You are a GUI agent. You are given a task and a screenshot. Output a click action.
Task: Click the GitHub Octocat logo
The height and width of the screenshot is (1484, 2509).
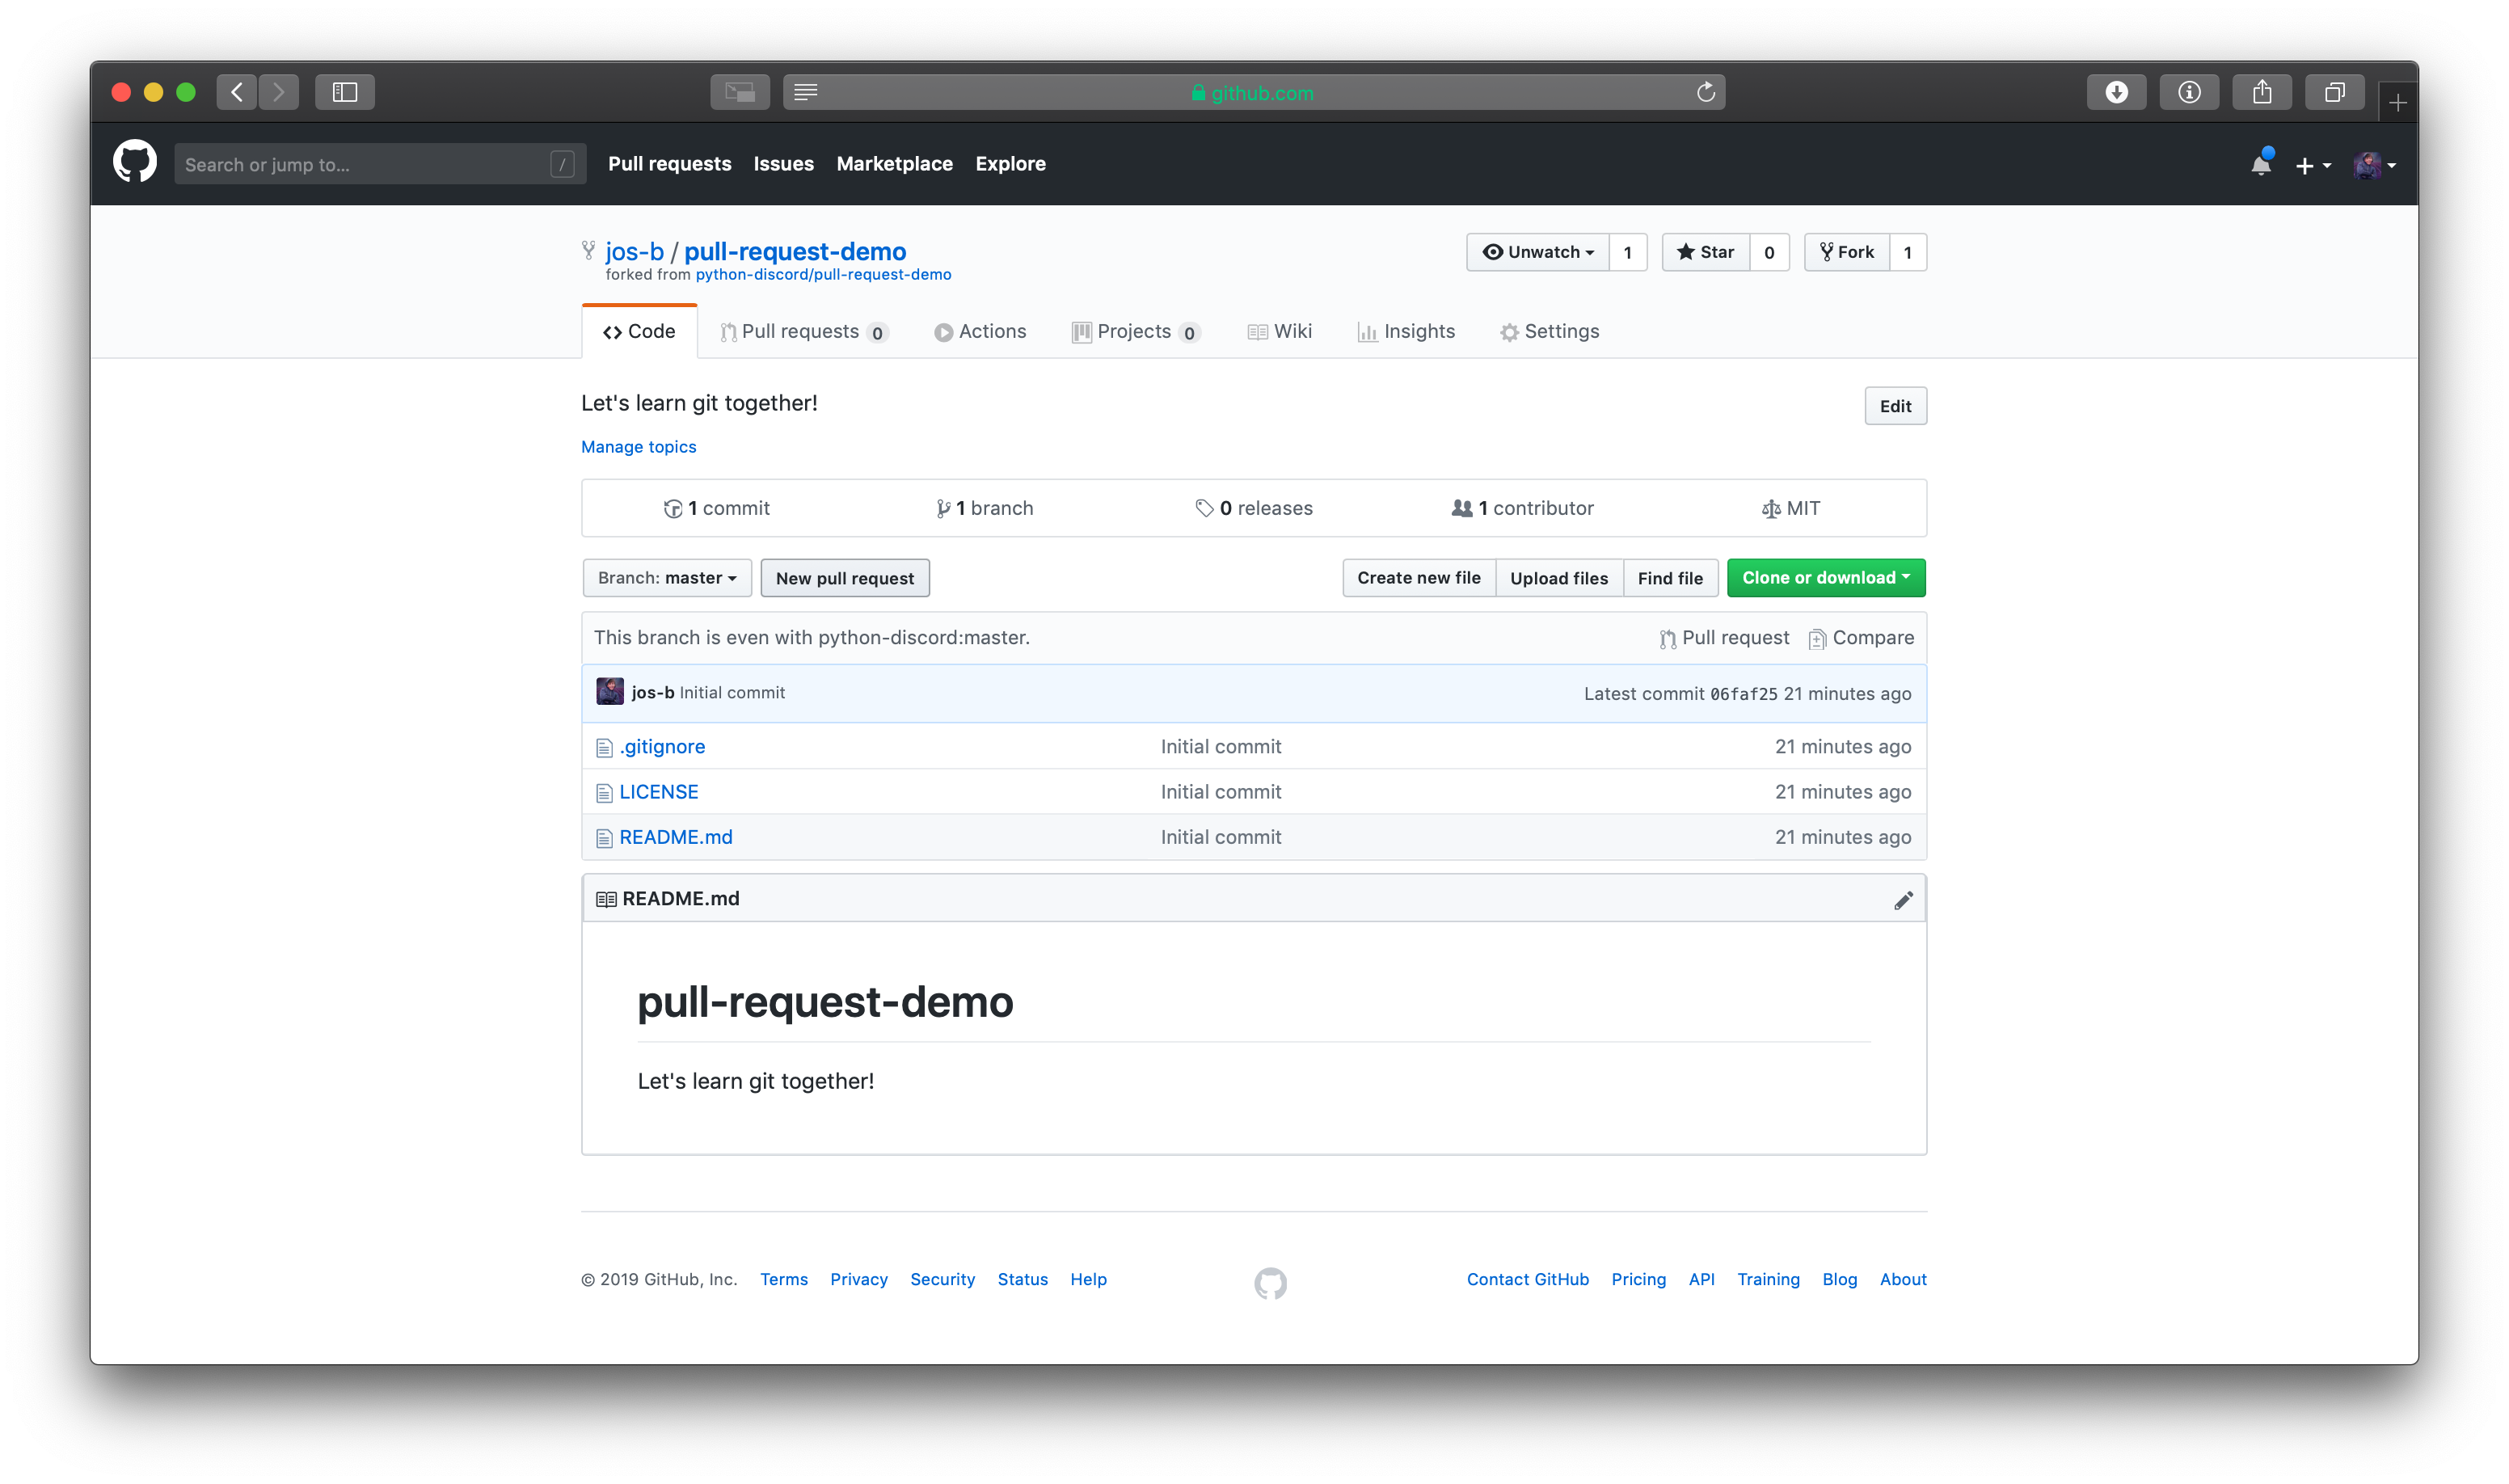135,162
